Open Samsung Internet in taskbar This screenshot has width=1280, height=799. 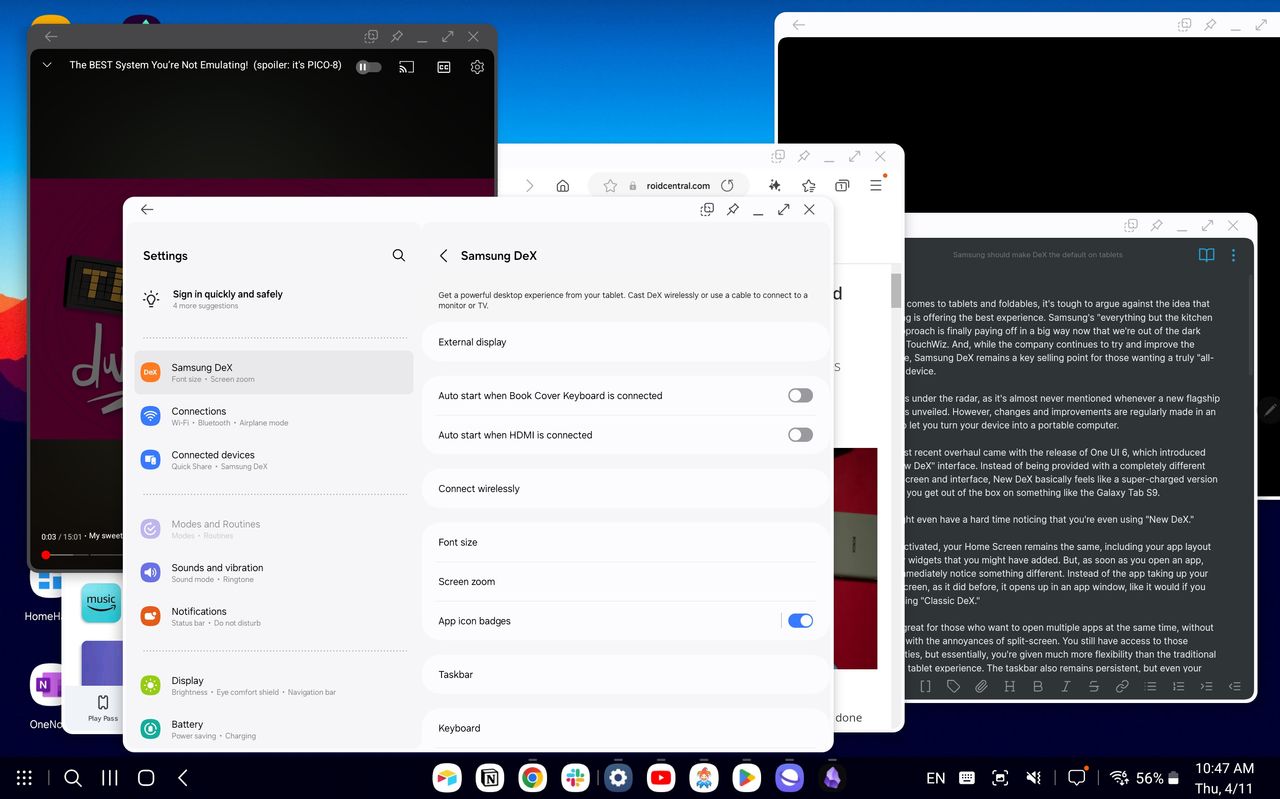coord(789,778)
